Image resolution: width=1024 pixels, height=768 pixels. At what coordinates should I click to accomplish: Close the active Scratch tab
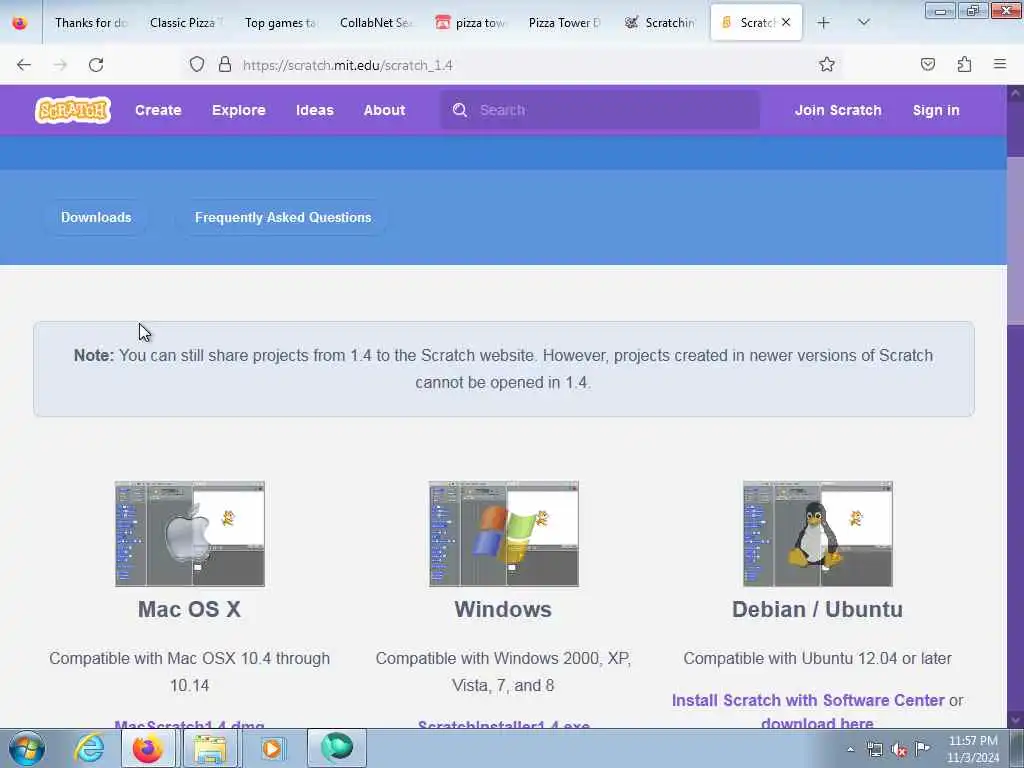click(786, 22)
